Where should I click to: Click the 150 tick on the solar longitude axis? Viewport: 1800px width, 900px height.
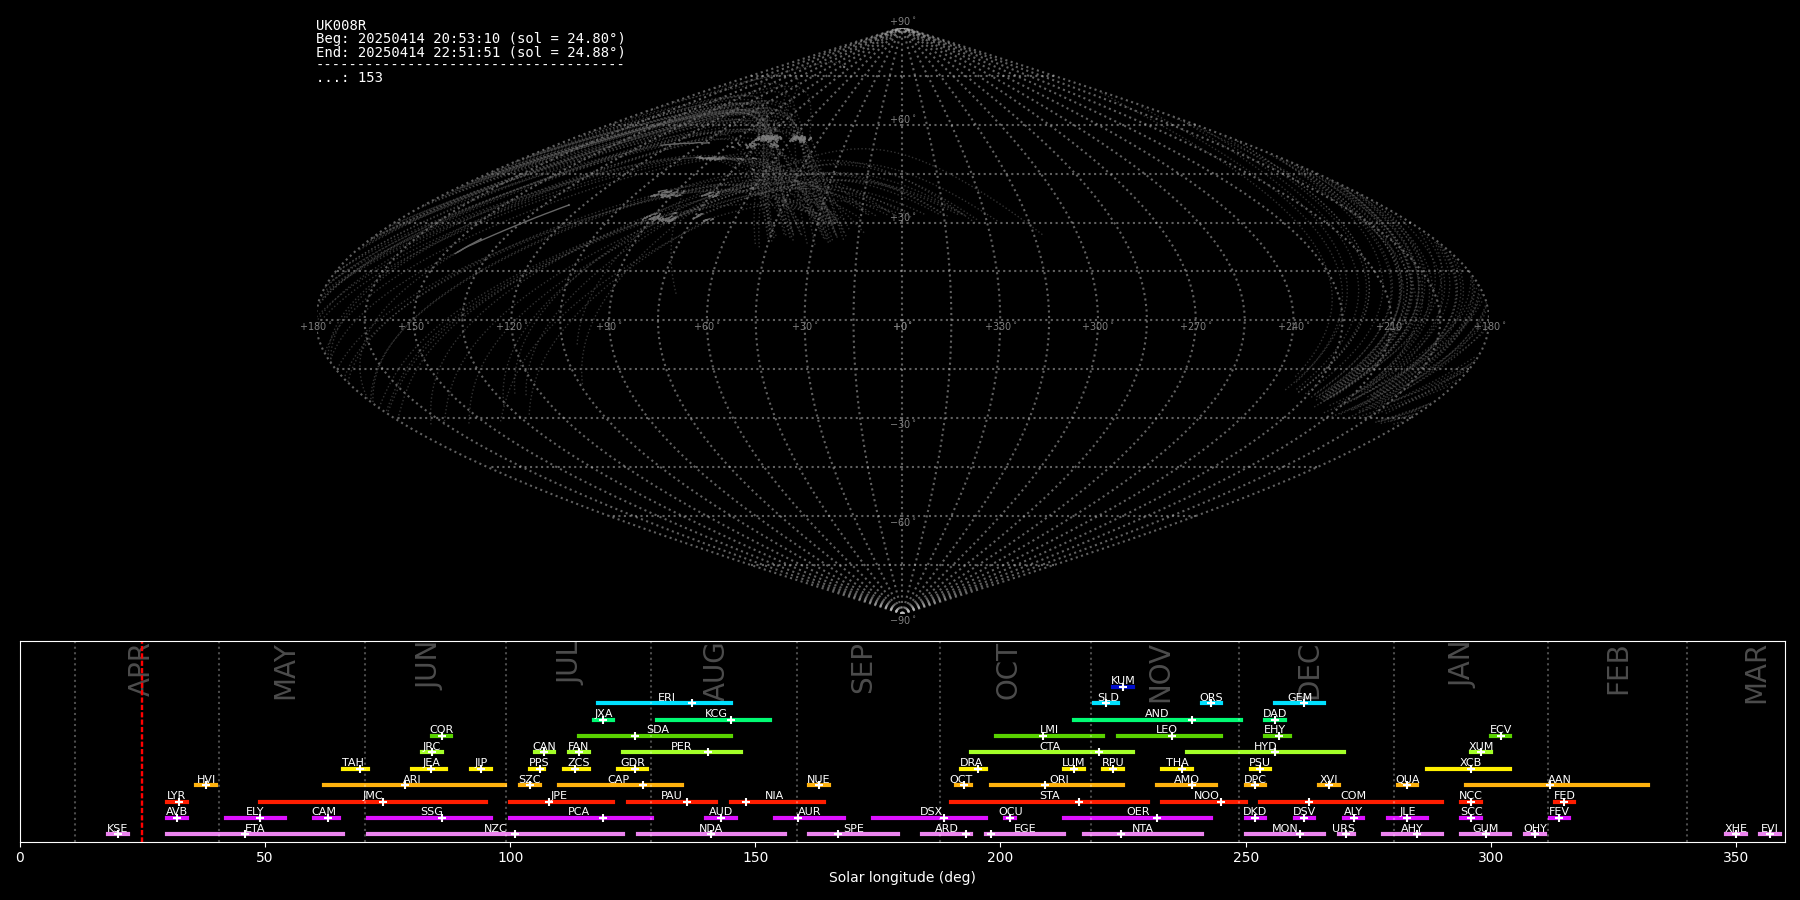[x=755, y=856]
